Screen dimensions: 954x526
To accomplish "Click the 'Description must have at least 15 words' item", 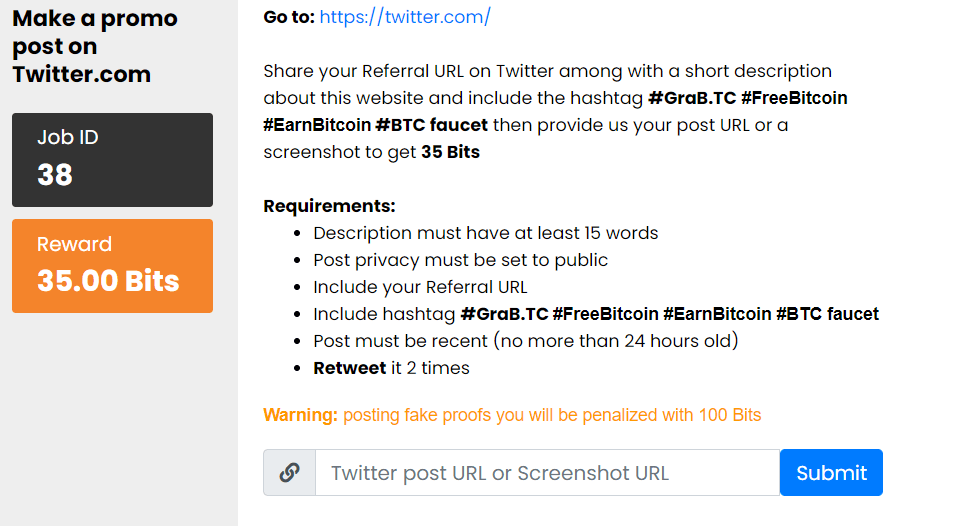I will (486, 233).
